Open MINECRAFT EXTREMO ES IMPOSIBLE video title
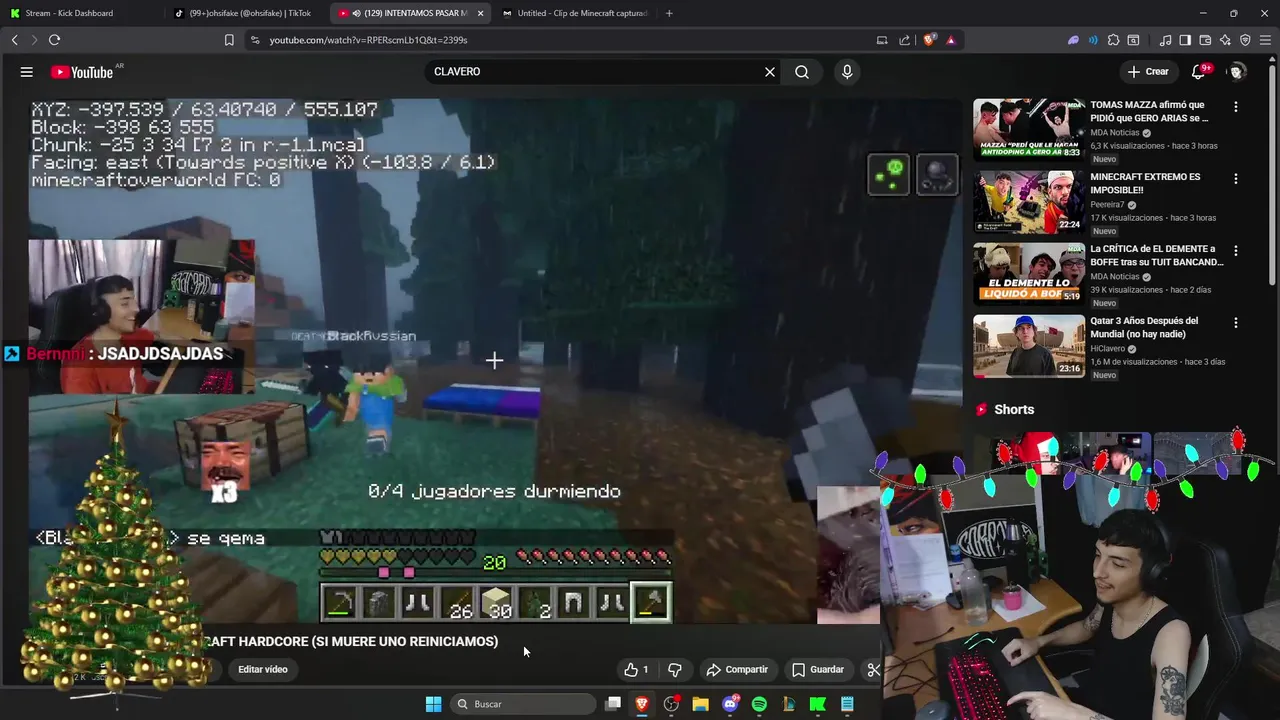 click(1144, 183)
